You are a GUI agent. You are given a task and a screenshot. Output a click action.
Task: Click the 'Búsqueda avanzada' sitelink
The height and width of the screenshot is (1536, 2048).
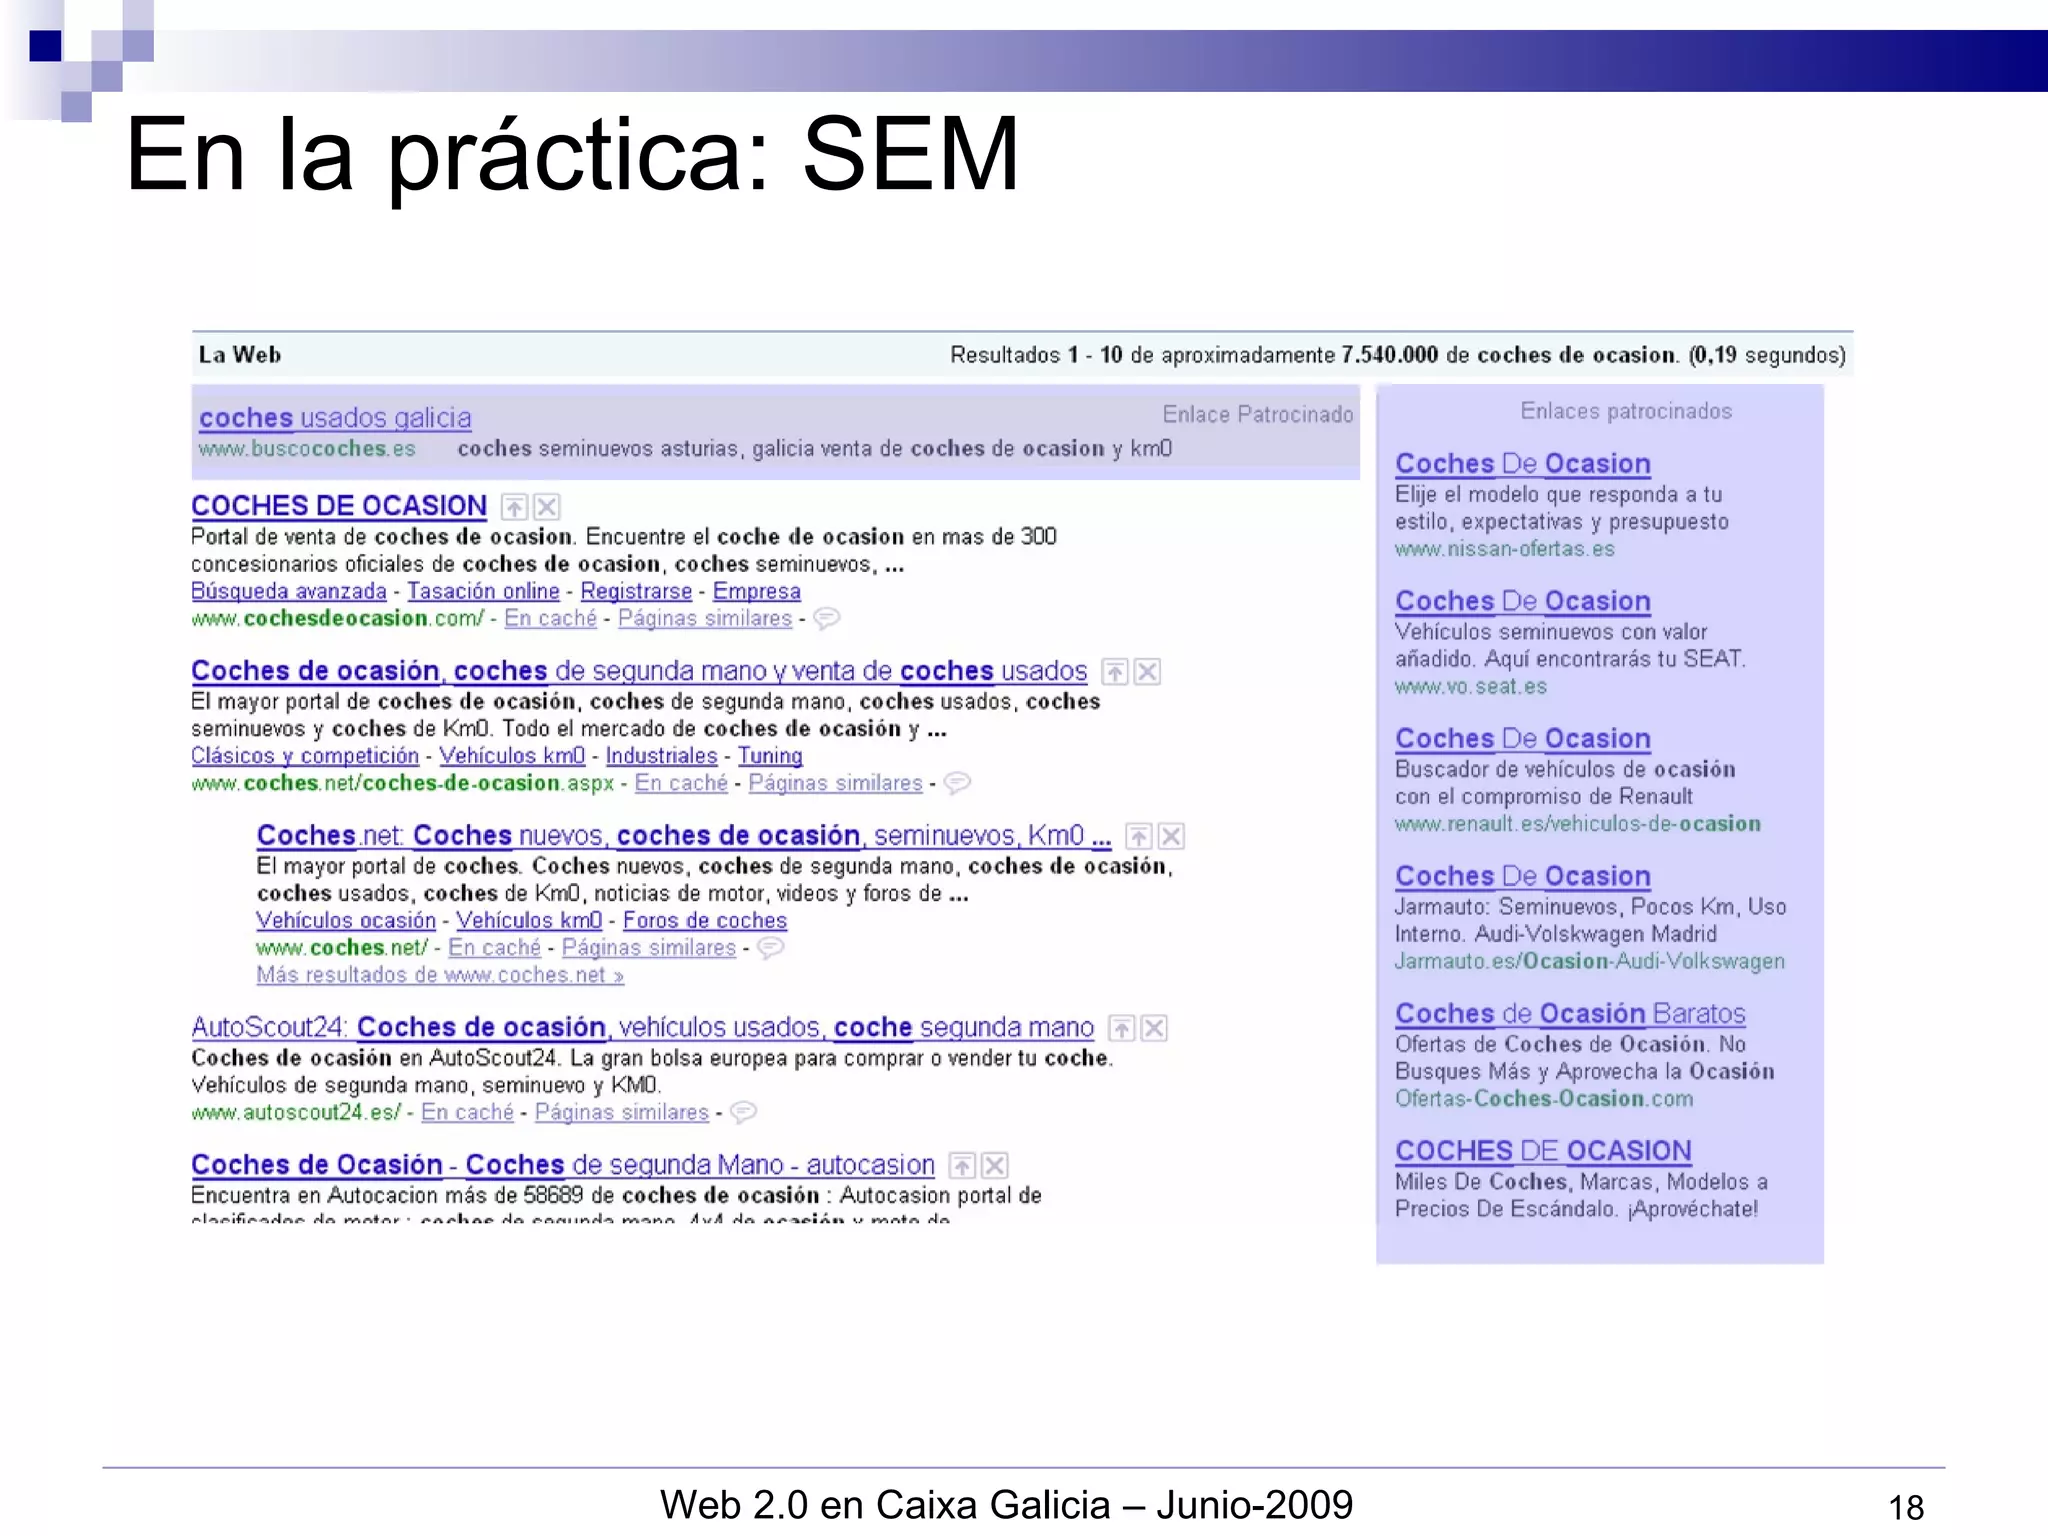tap(289, 591)
